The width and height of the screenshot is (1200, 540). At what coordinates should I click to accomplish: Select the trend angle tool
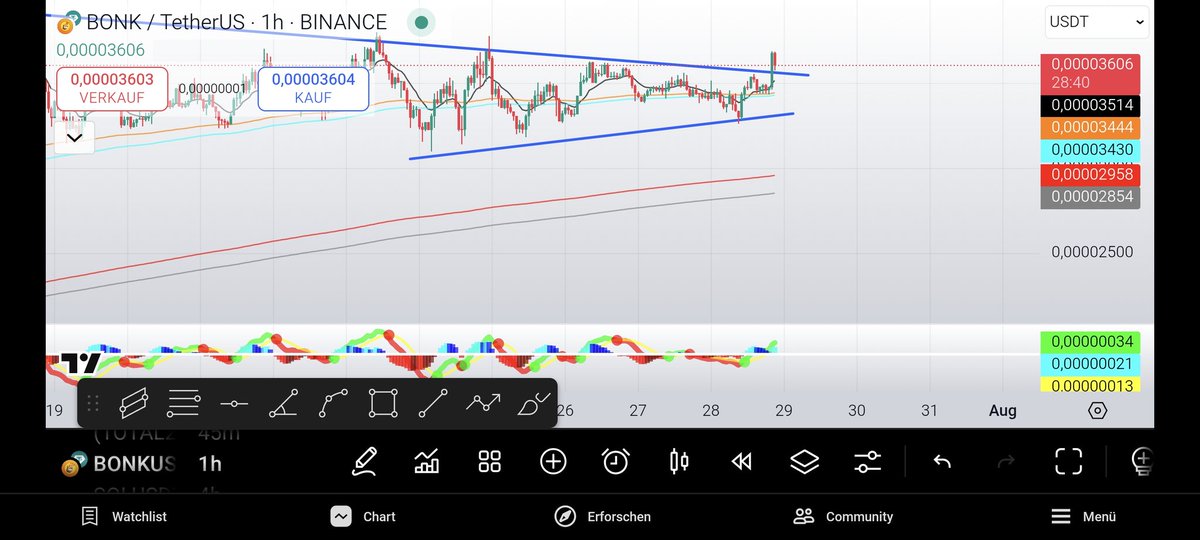coord(284,404)
